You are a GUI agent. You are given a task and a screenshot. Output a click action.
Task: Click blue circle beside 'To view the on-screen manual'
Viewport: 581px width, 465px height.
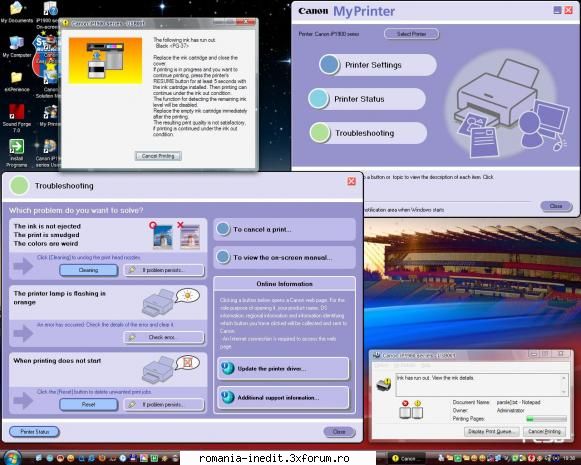click(223, 257)
